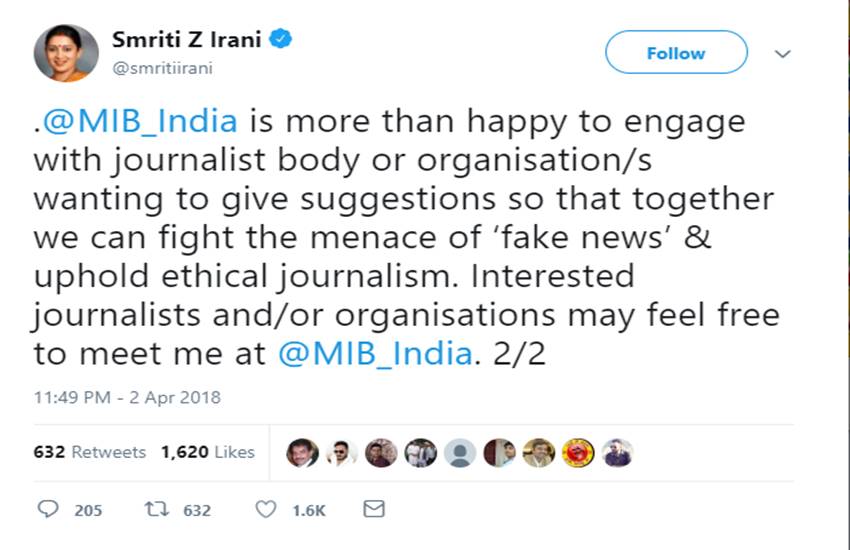850x550 pixels.
Task: Click the @MIB_India mention before 2/2
Action: point(374,354)
